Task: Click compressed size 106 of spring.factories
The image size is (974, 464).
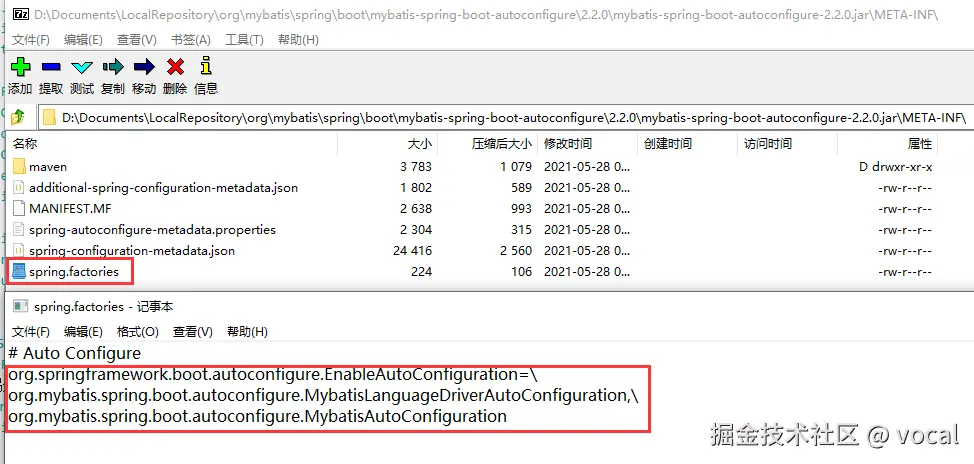Action: pyautogui.click(x=522, y=271)
